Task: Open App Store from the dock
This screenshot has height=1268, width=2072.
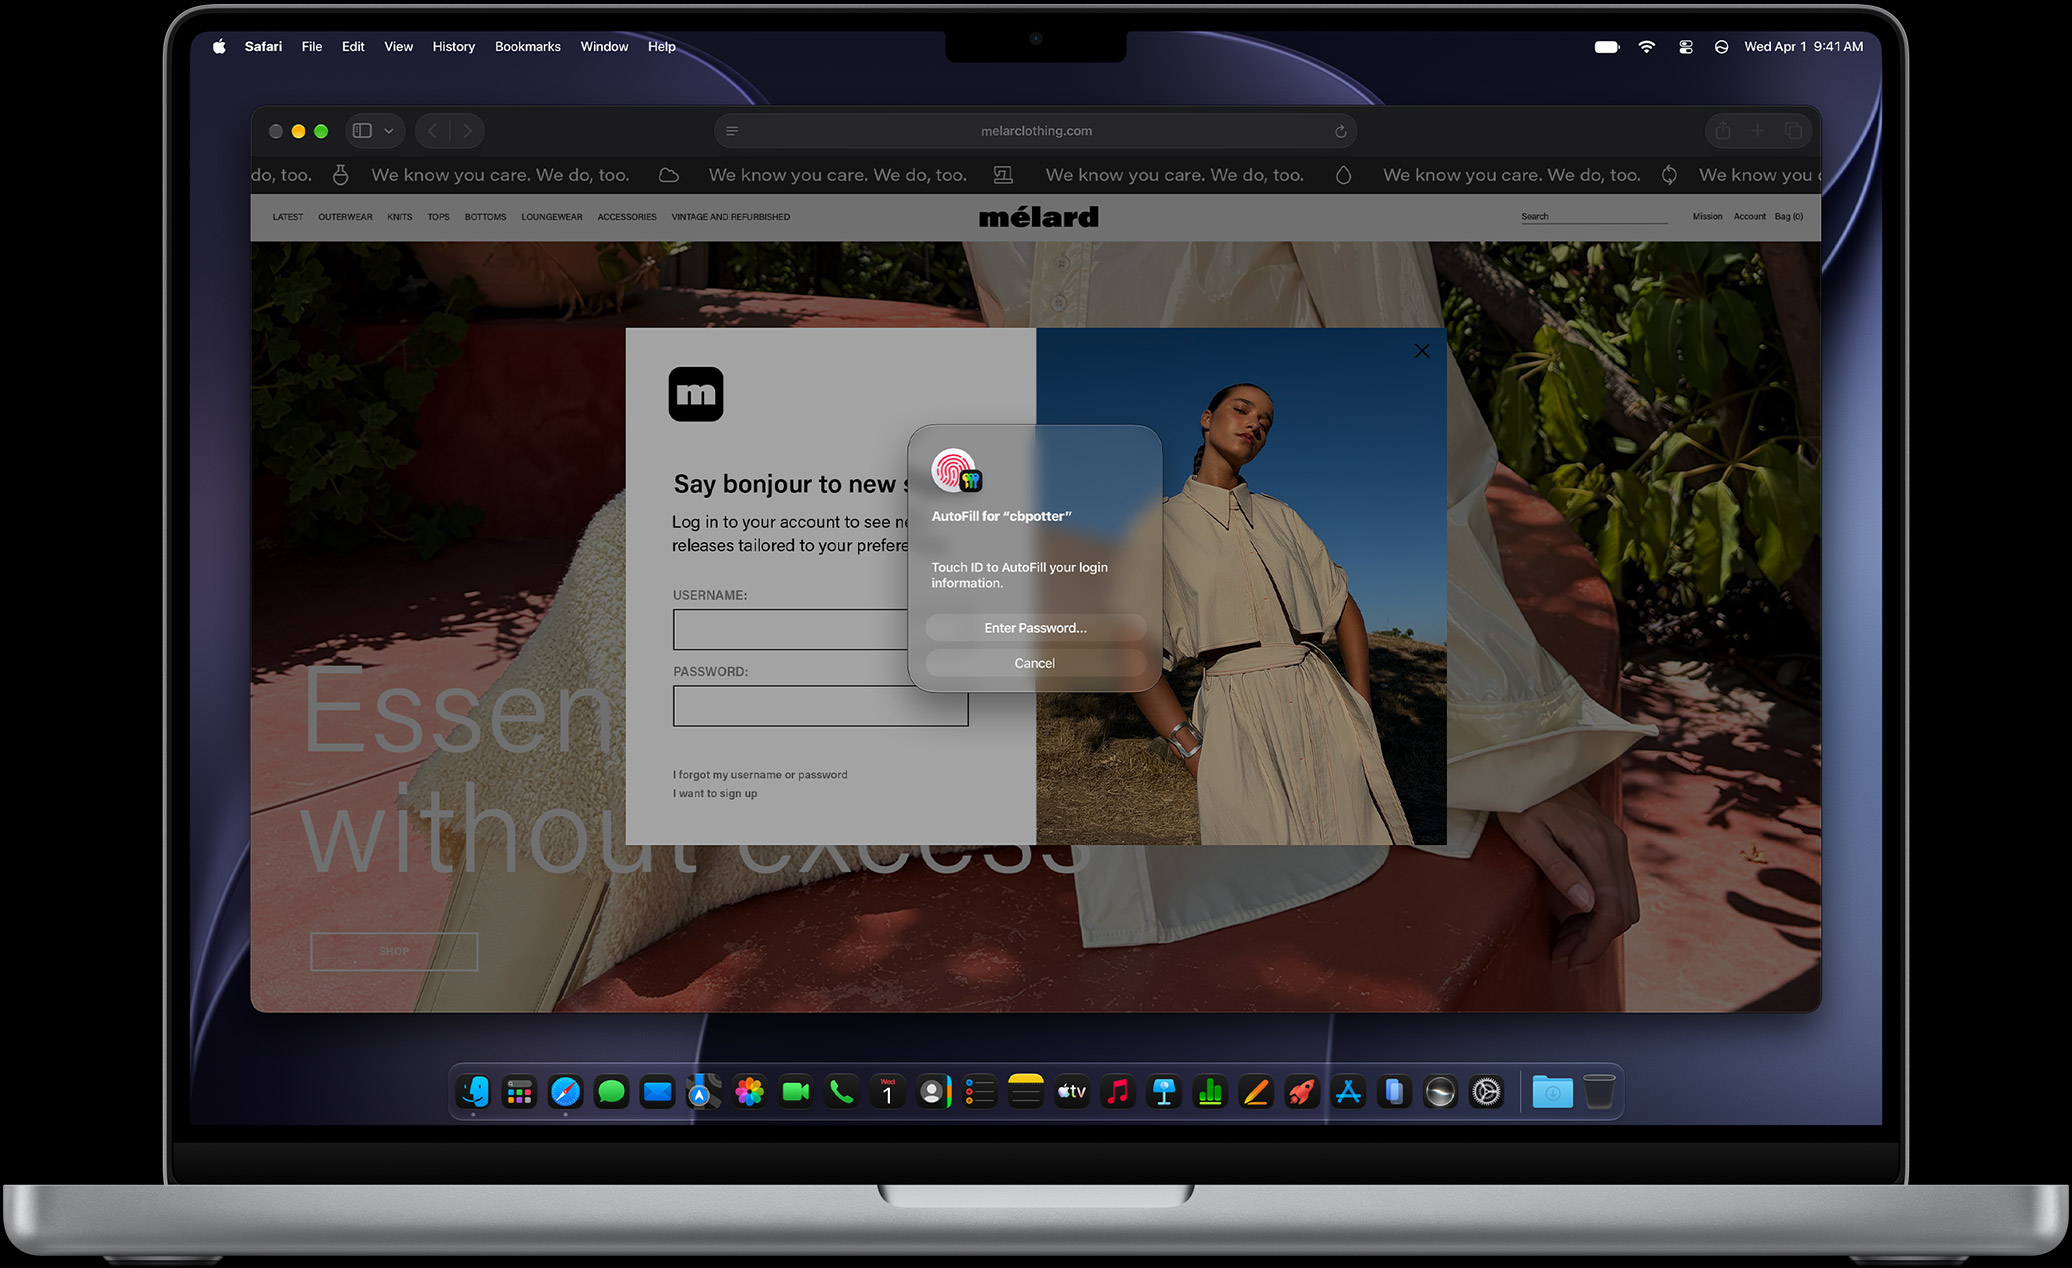Action: click(x=1348, y=1092)
